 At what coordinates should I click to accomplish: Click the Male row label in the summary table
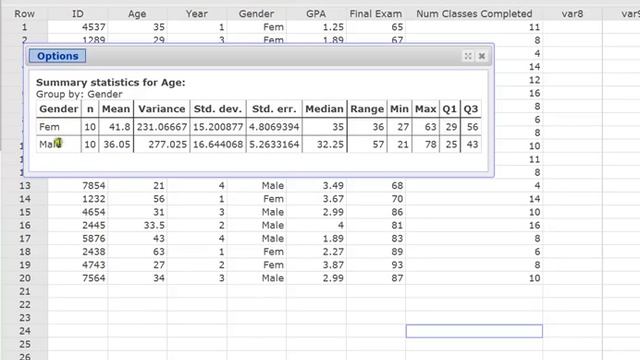coord(50,144)
